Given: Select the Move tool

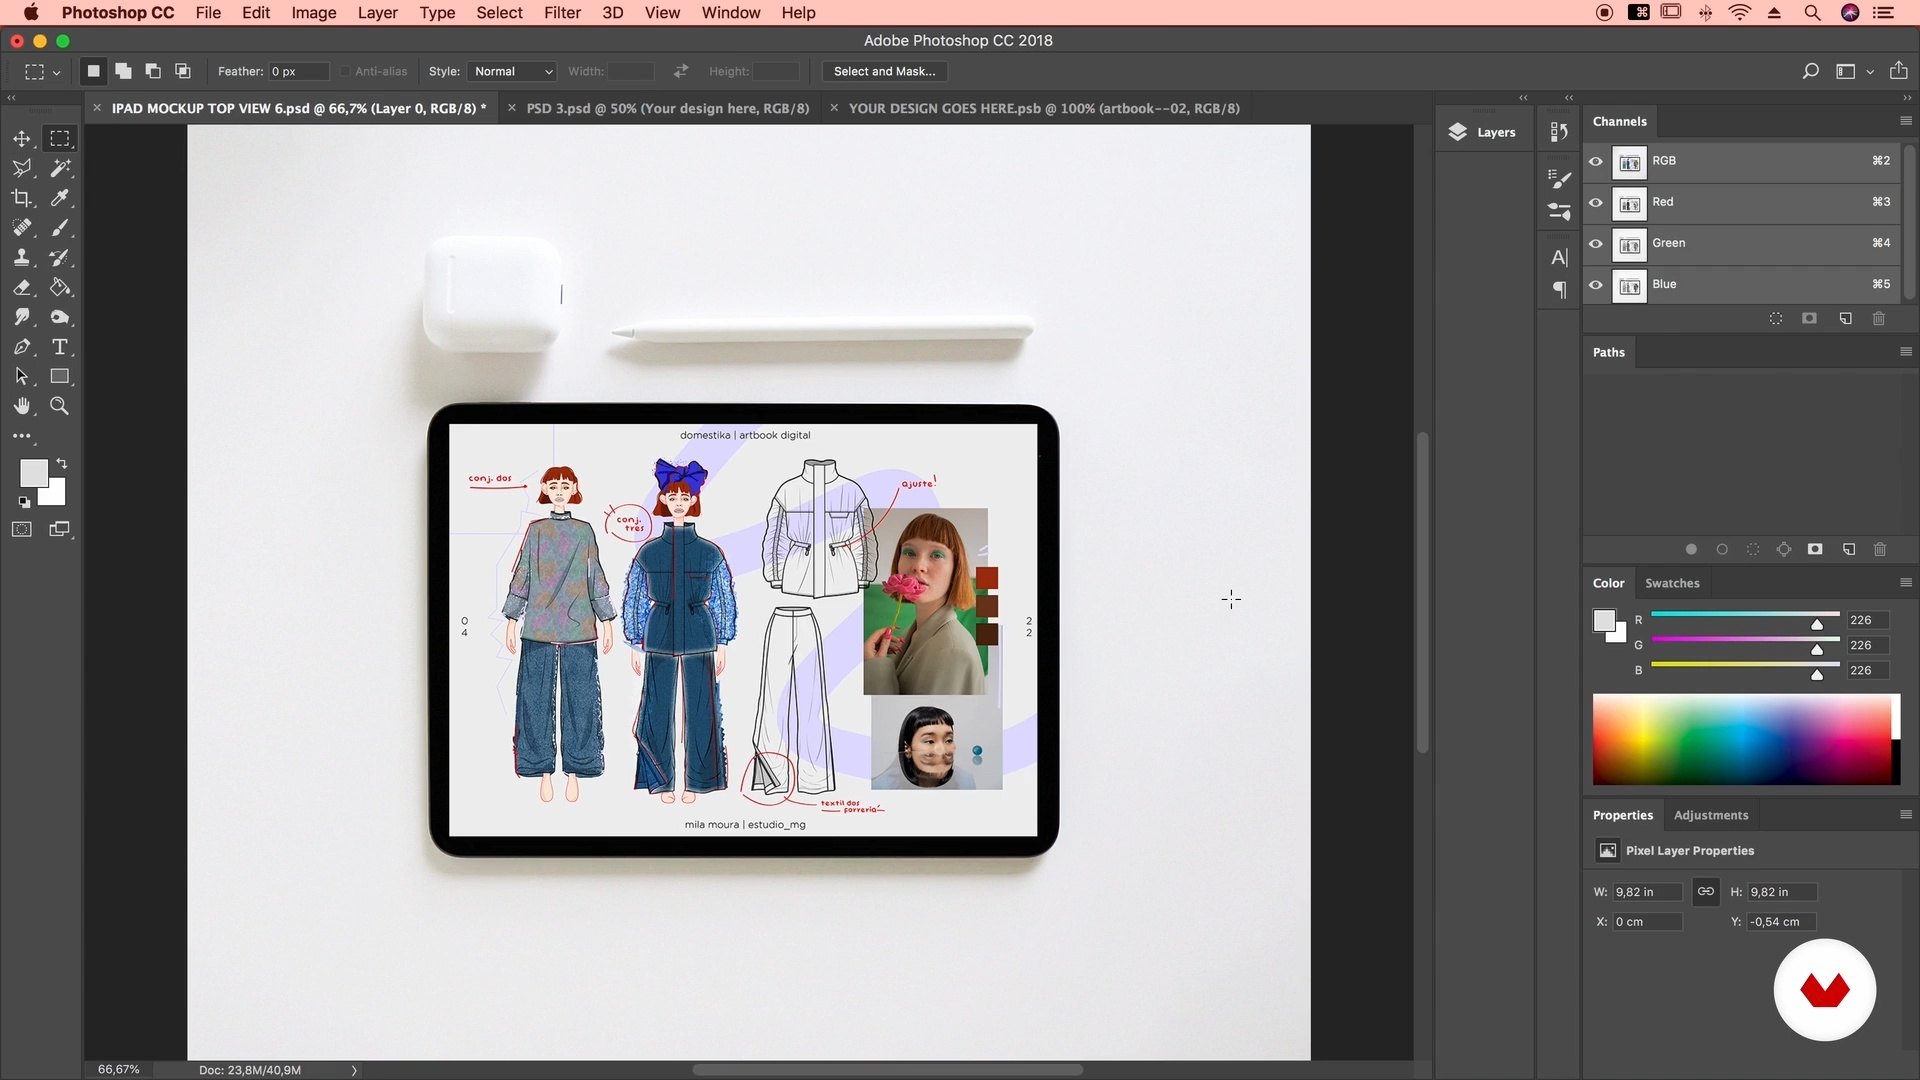Looking at the screenshot, I should click(22, 138).
